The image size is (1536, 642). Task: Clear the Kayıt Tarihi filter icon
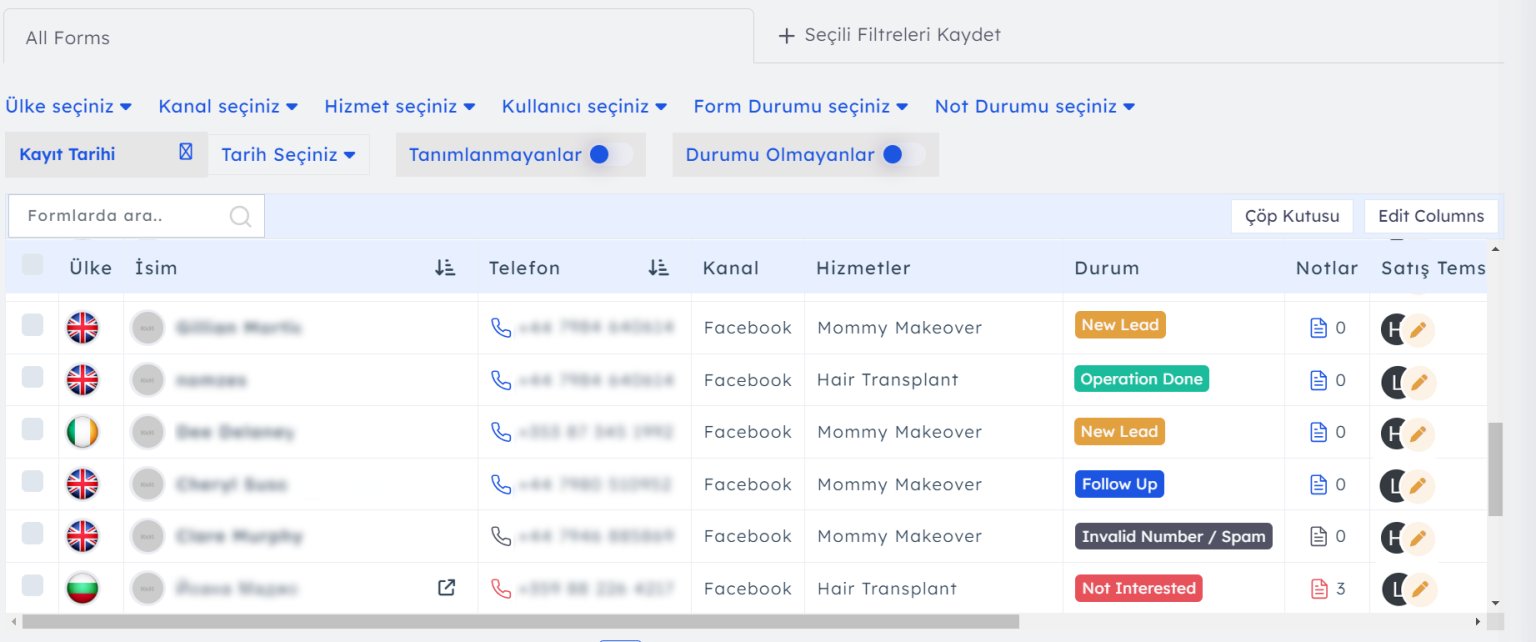[x=185, y=153]
